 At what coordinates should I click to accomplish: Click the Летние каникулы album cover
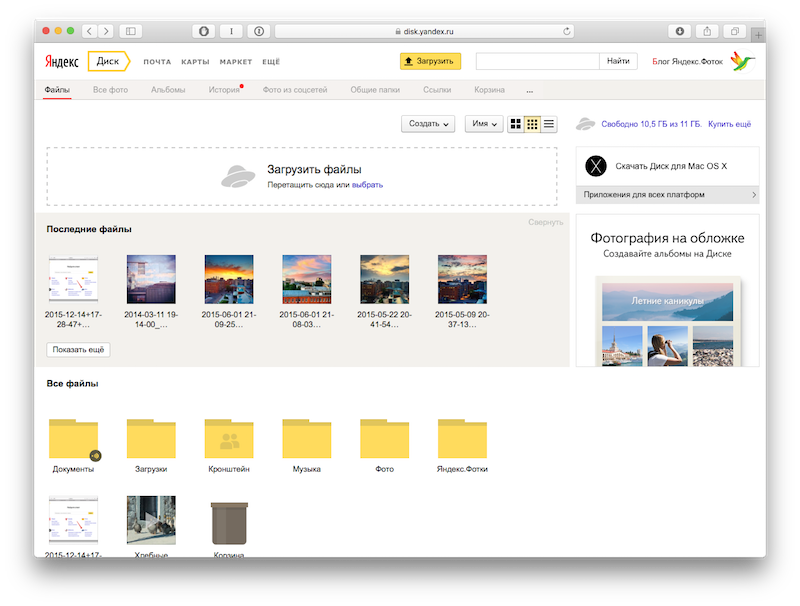[667, 298]
